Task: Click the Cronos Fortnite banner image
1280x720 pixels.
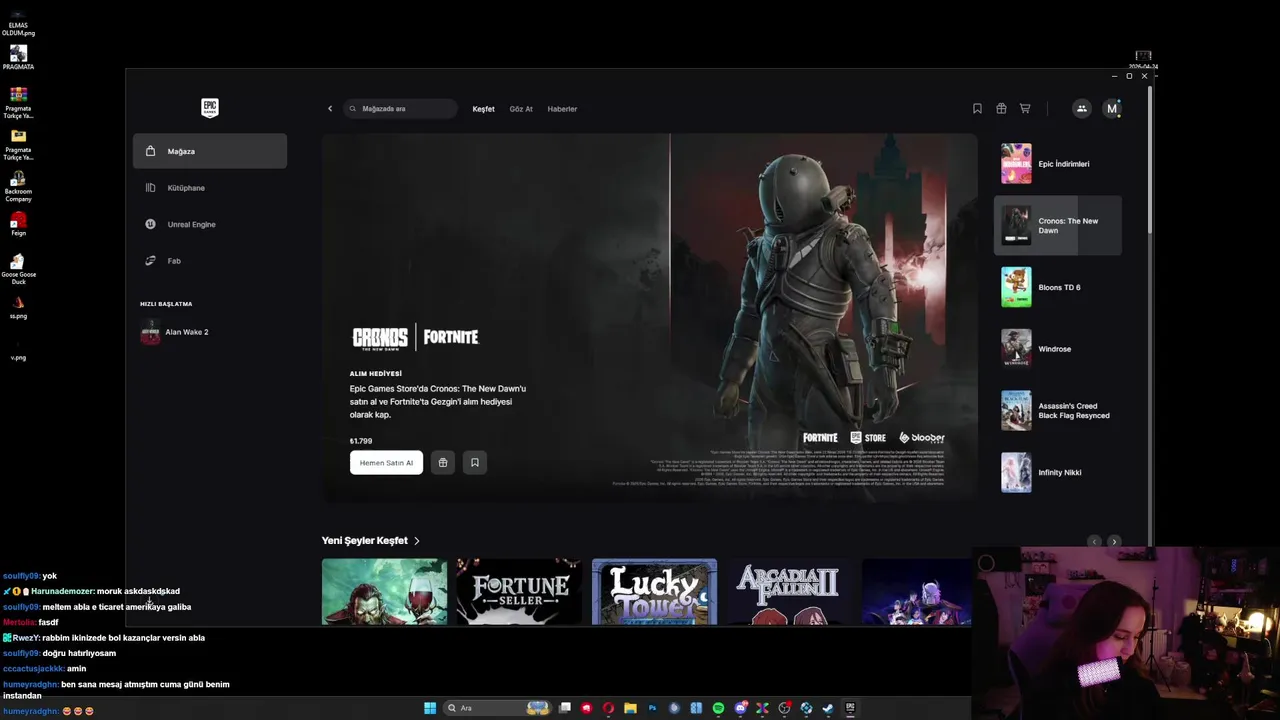Action: point(650,317)
